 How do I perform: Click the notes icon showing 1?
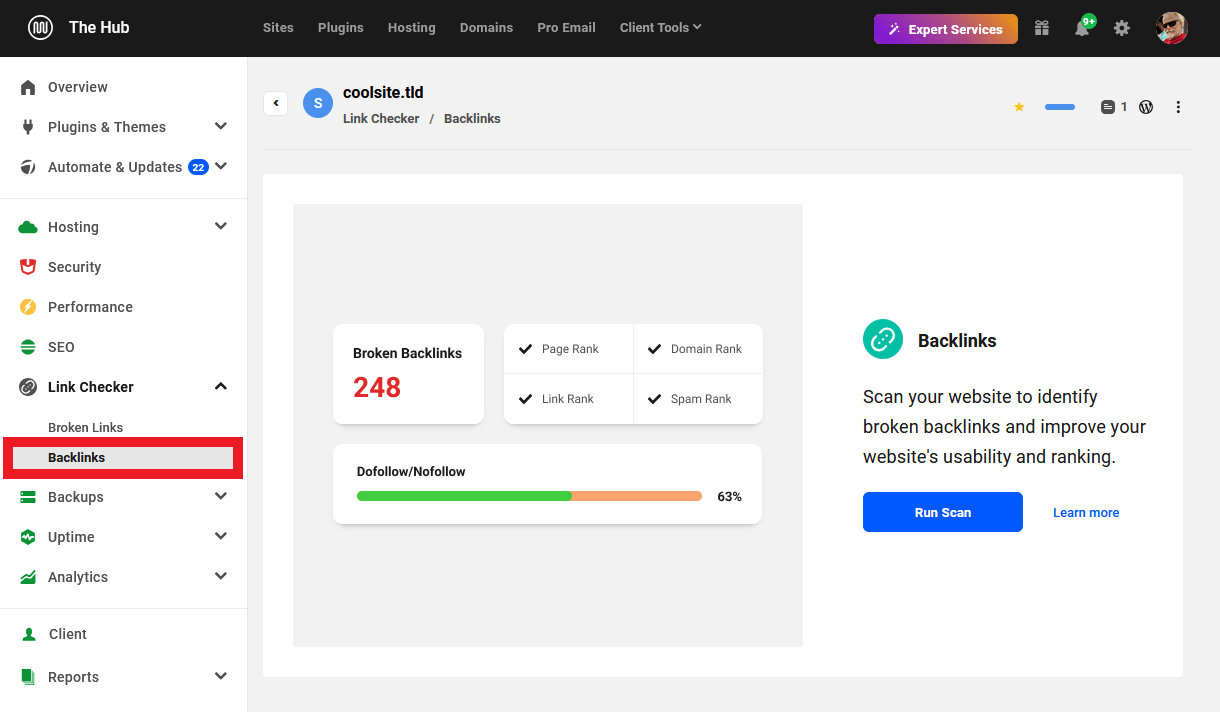tap(1109, 106)
